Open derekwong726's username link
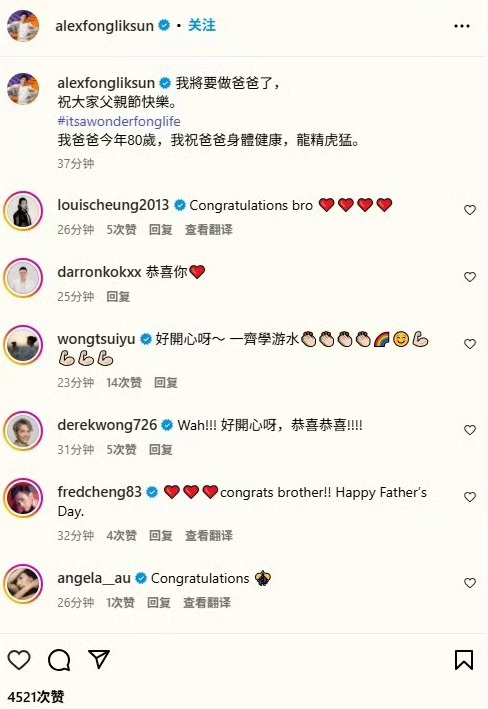488x709 pixels. pos(107,425)
